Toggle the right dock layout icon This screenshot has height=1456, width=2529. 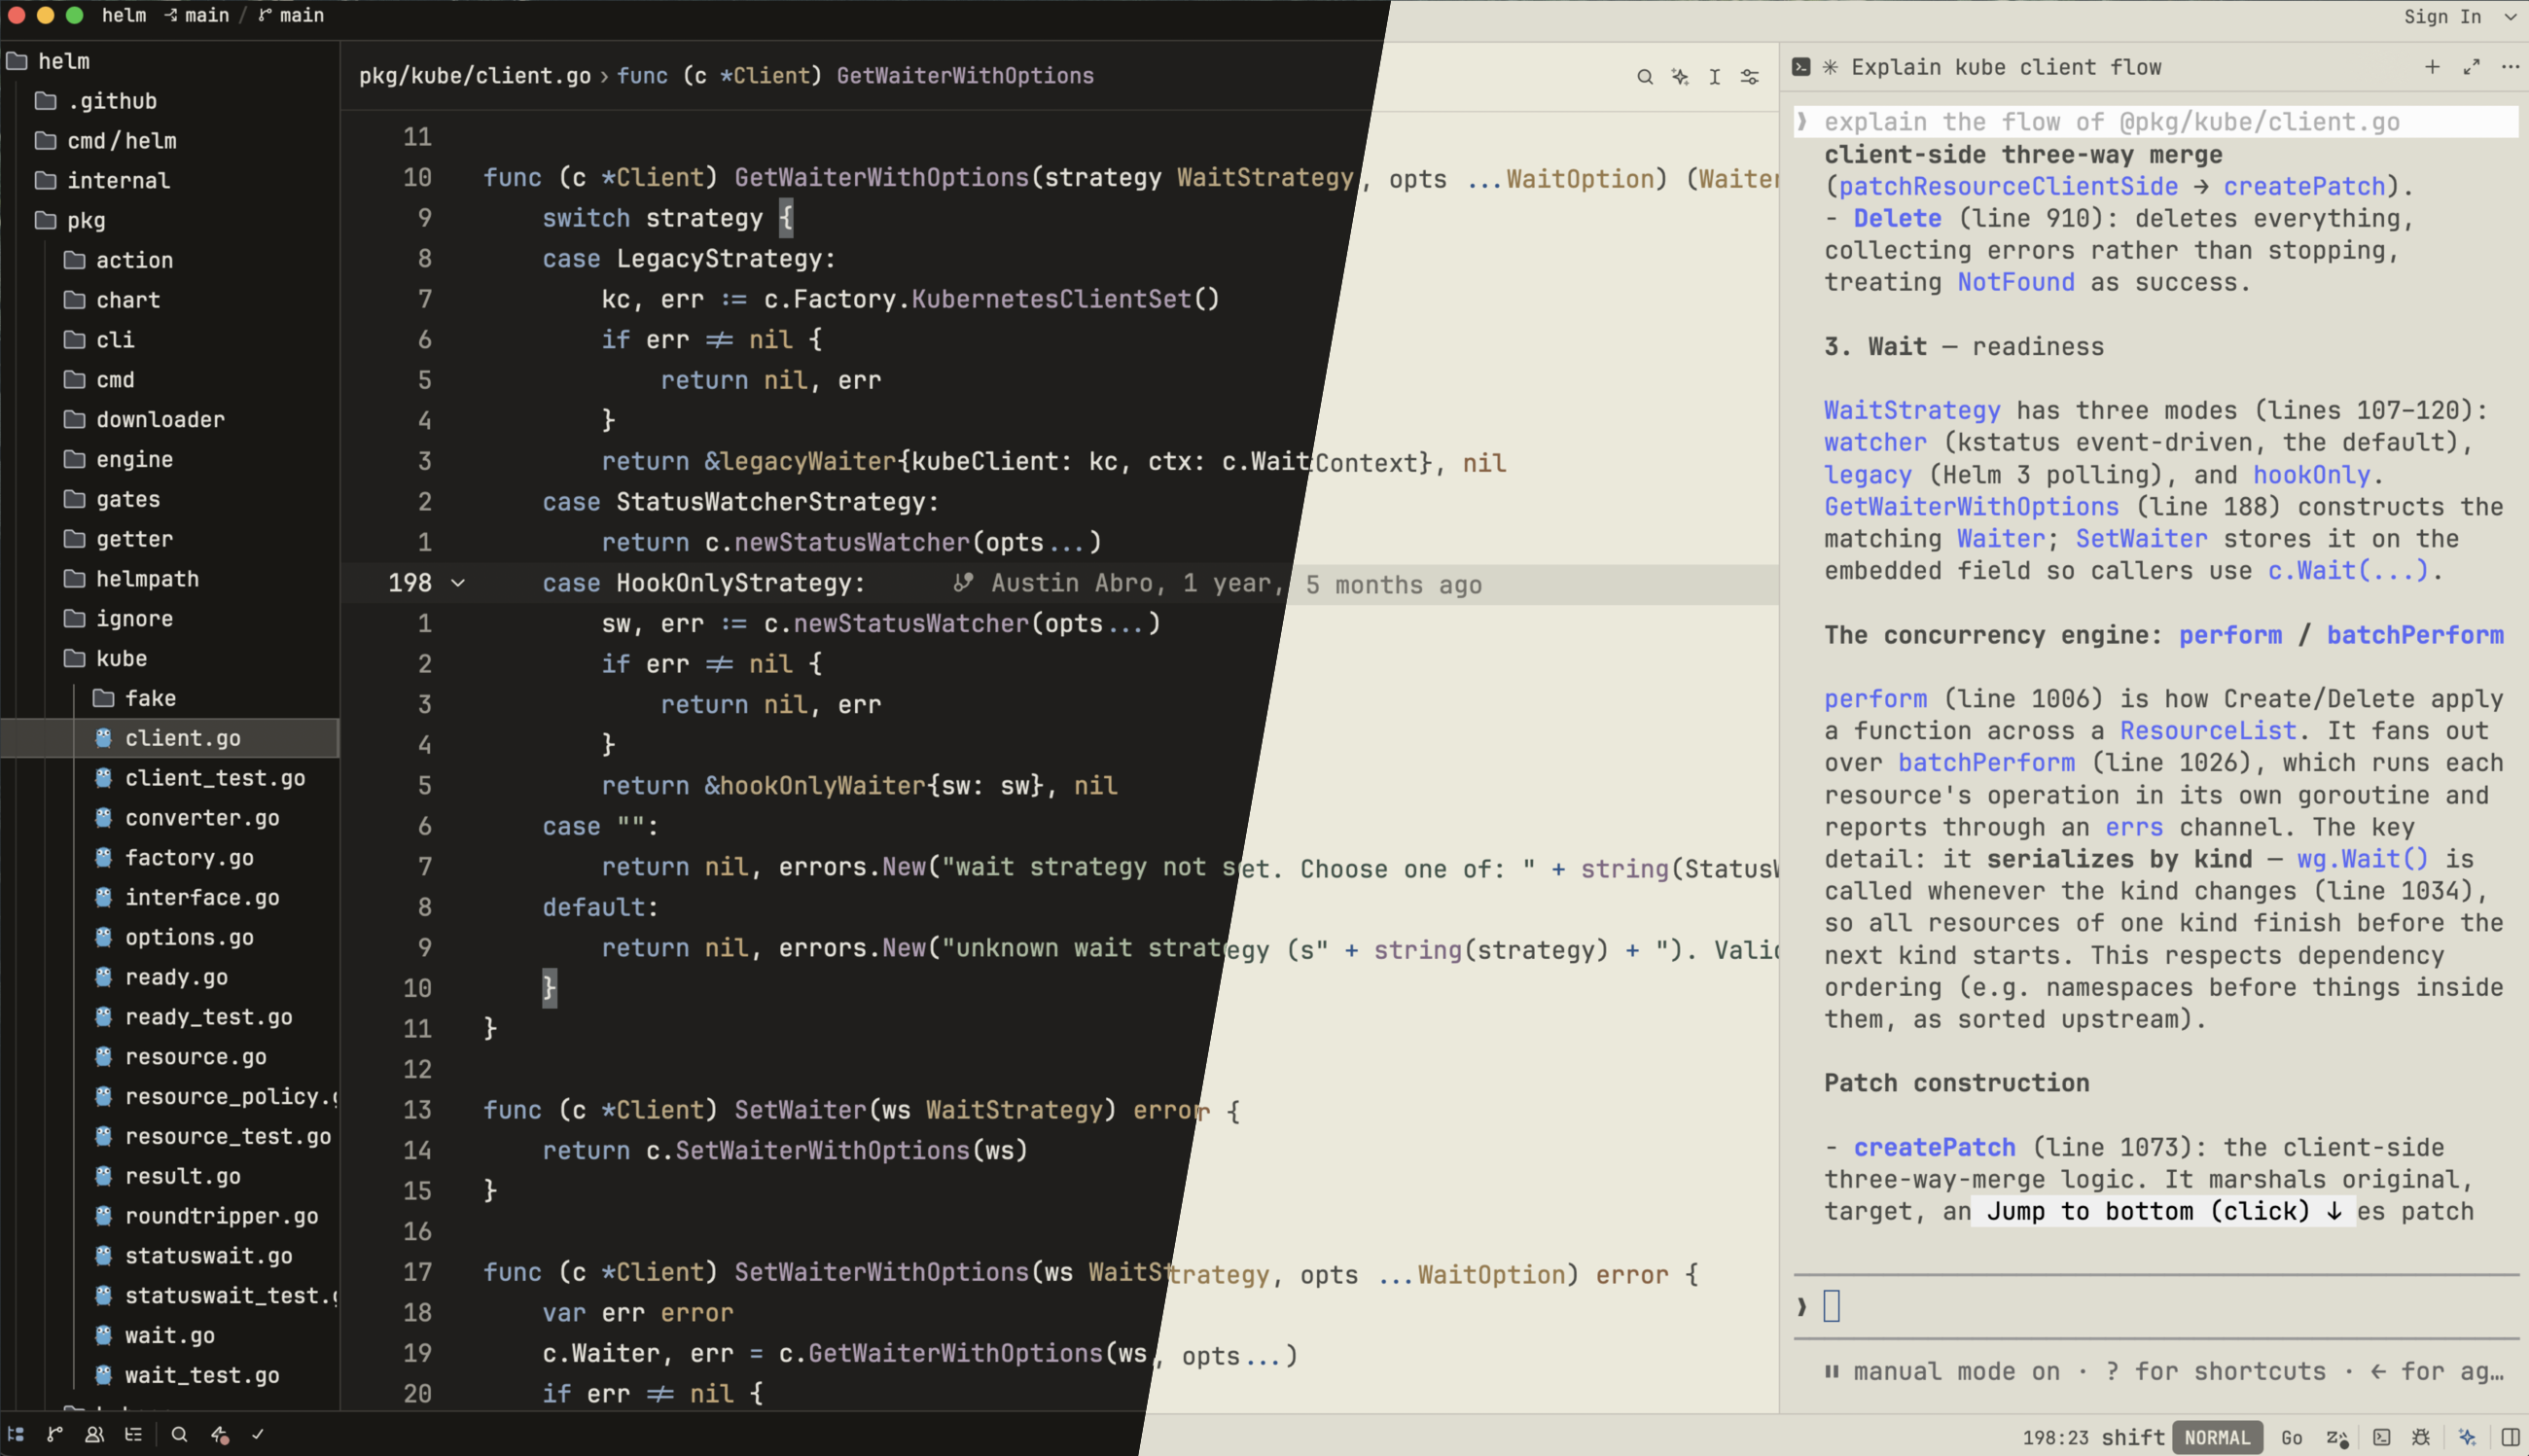(2510, 1437)
